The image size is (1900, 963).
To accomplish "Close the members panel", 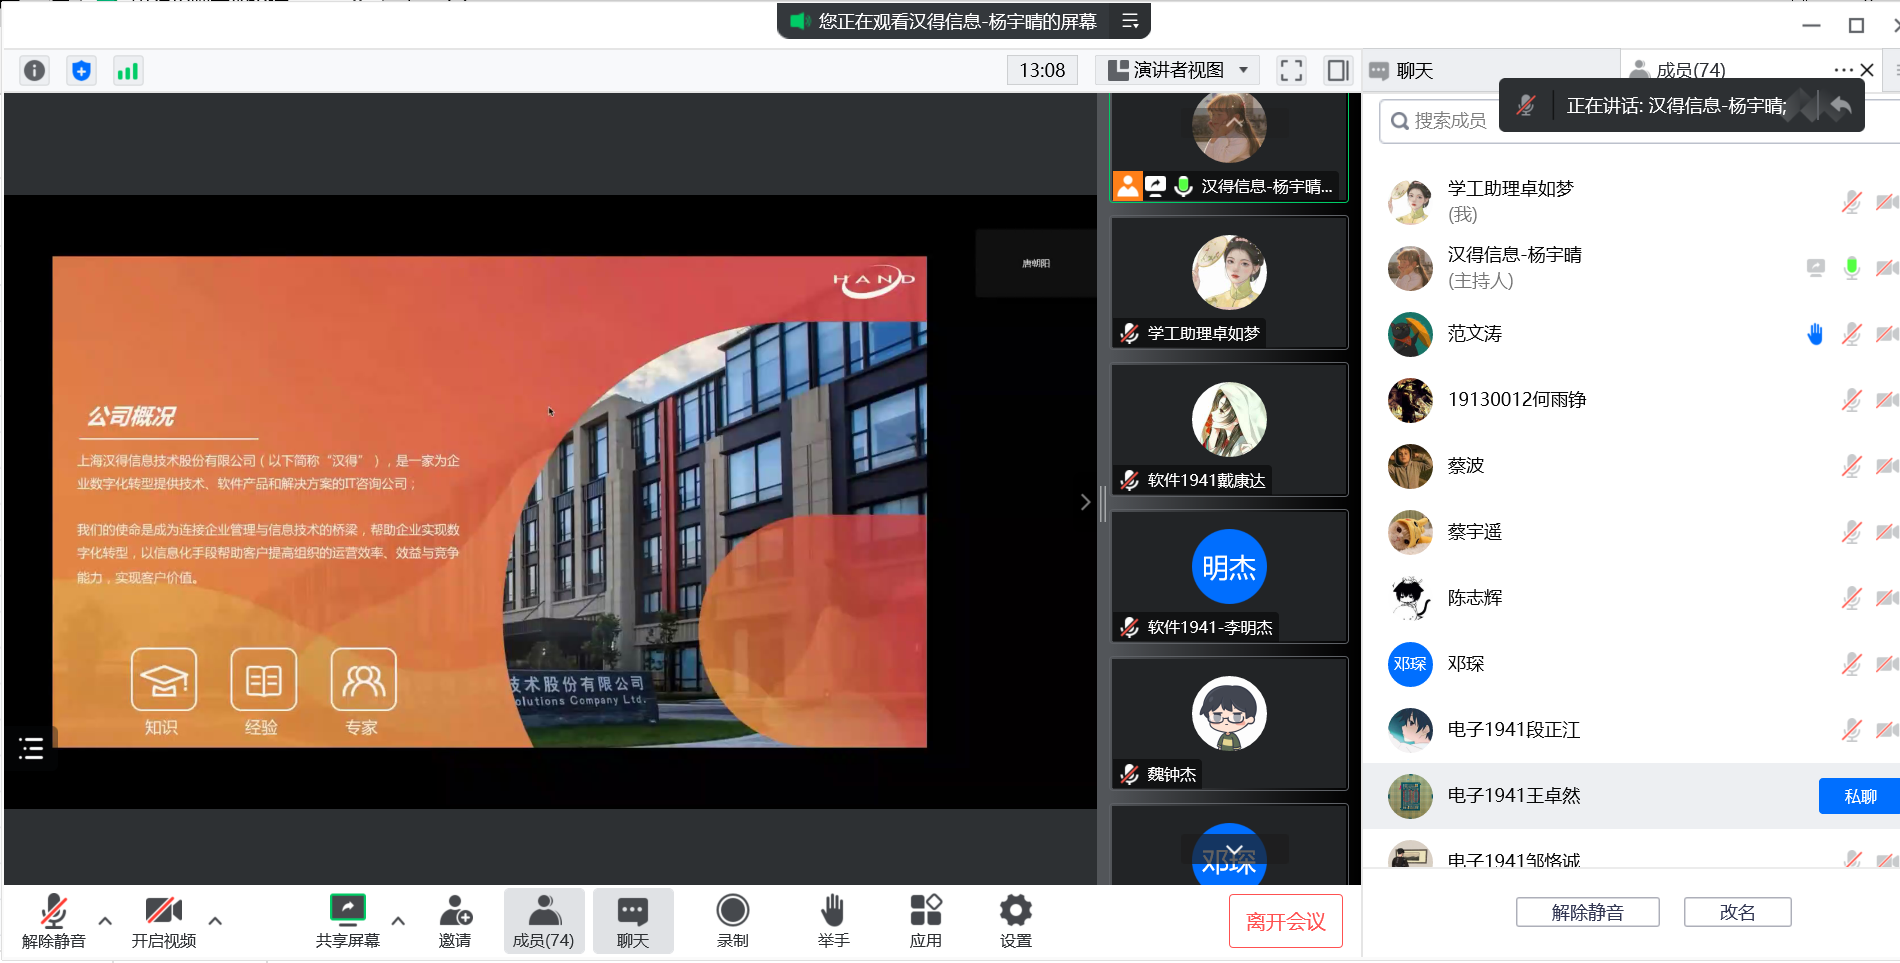I will coord(1867,70).
